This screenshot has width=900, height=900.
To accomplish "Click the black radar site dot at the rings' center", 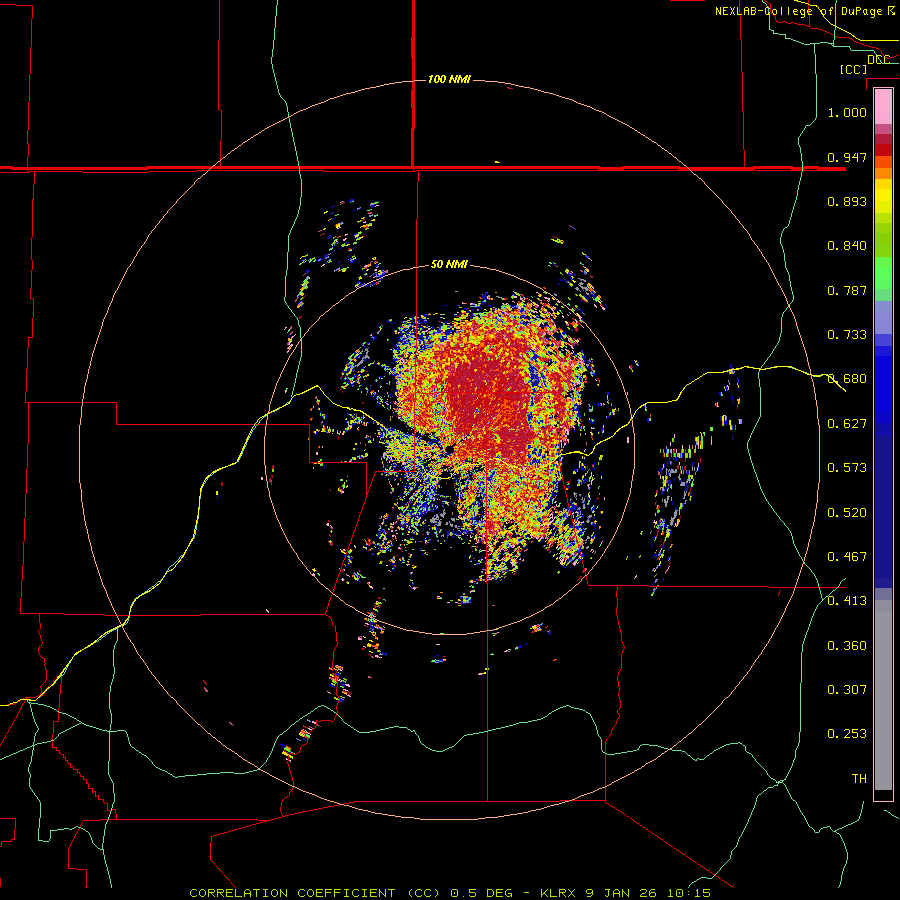I will 449,449.
